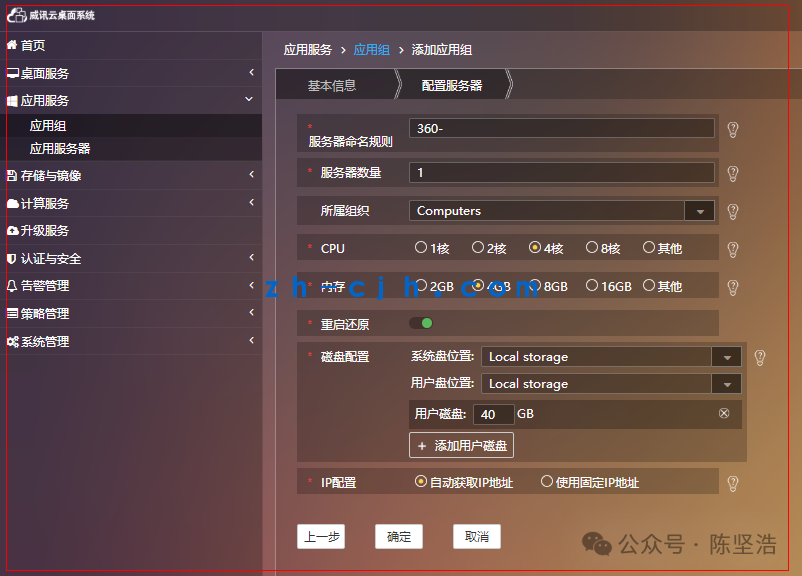
Task: Select memory 其他 option
Action: pyautogui.click(x=649, y=285)
